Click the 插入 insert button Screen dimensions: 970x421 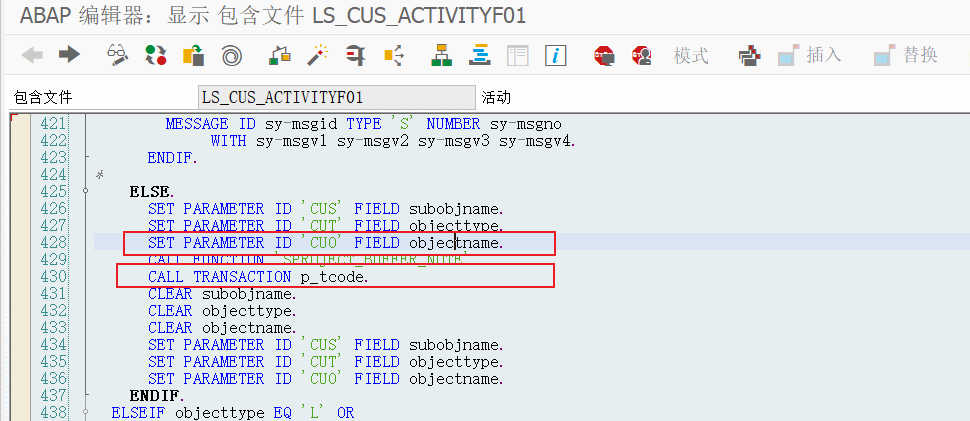tap(810, 56)
